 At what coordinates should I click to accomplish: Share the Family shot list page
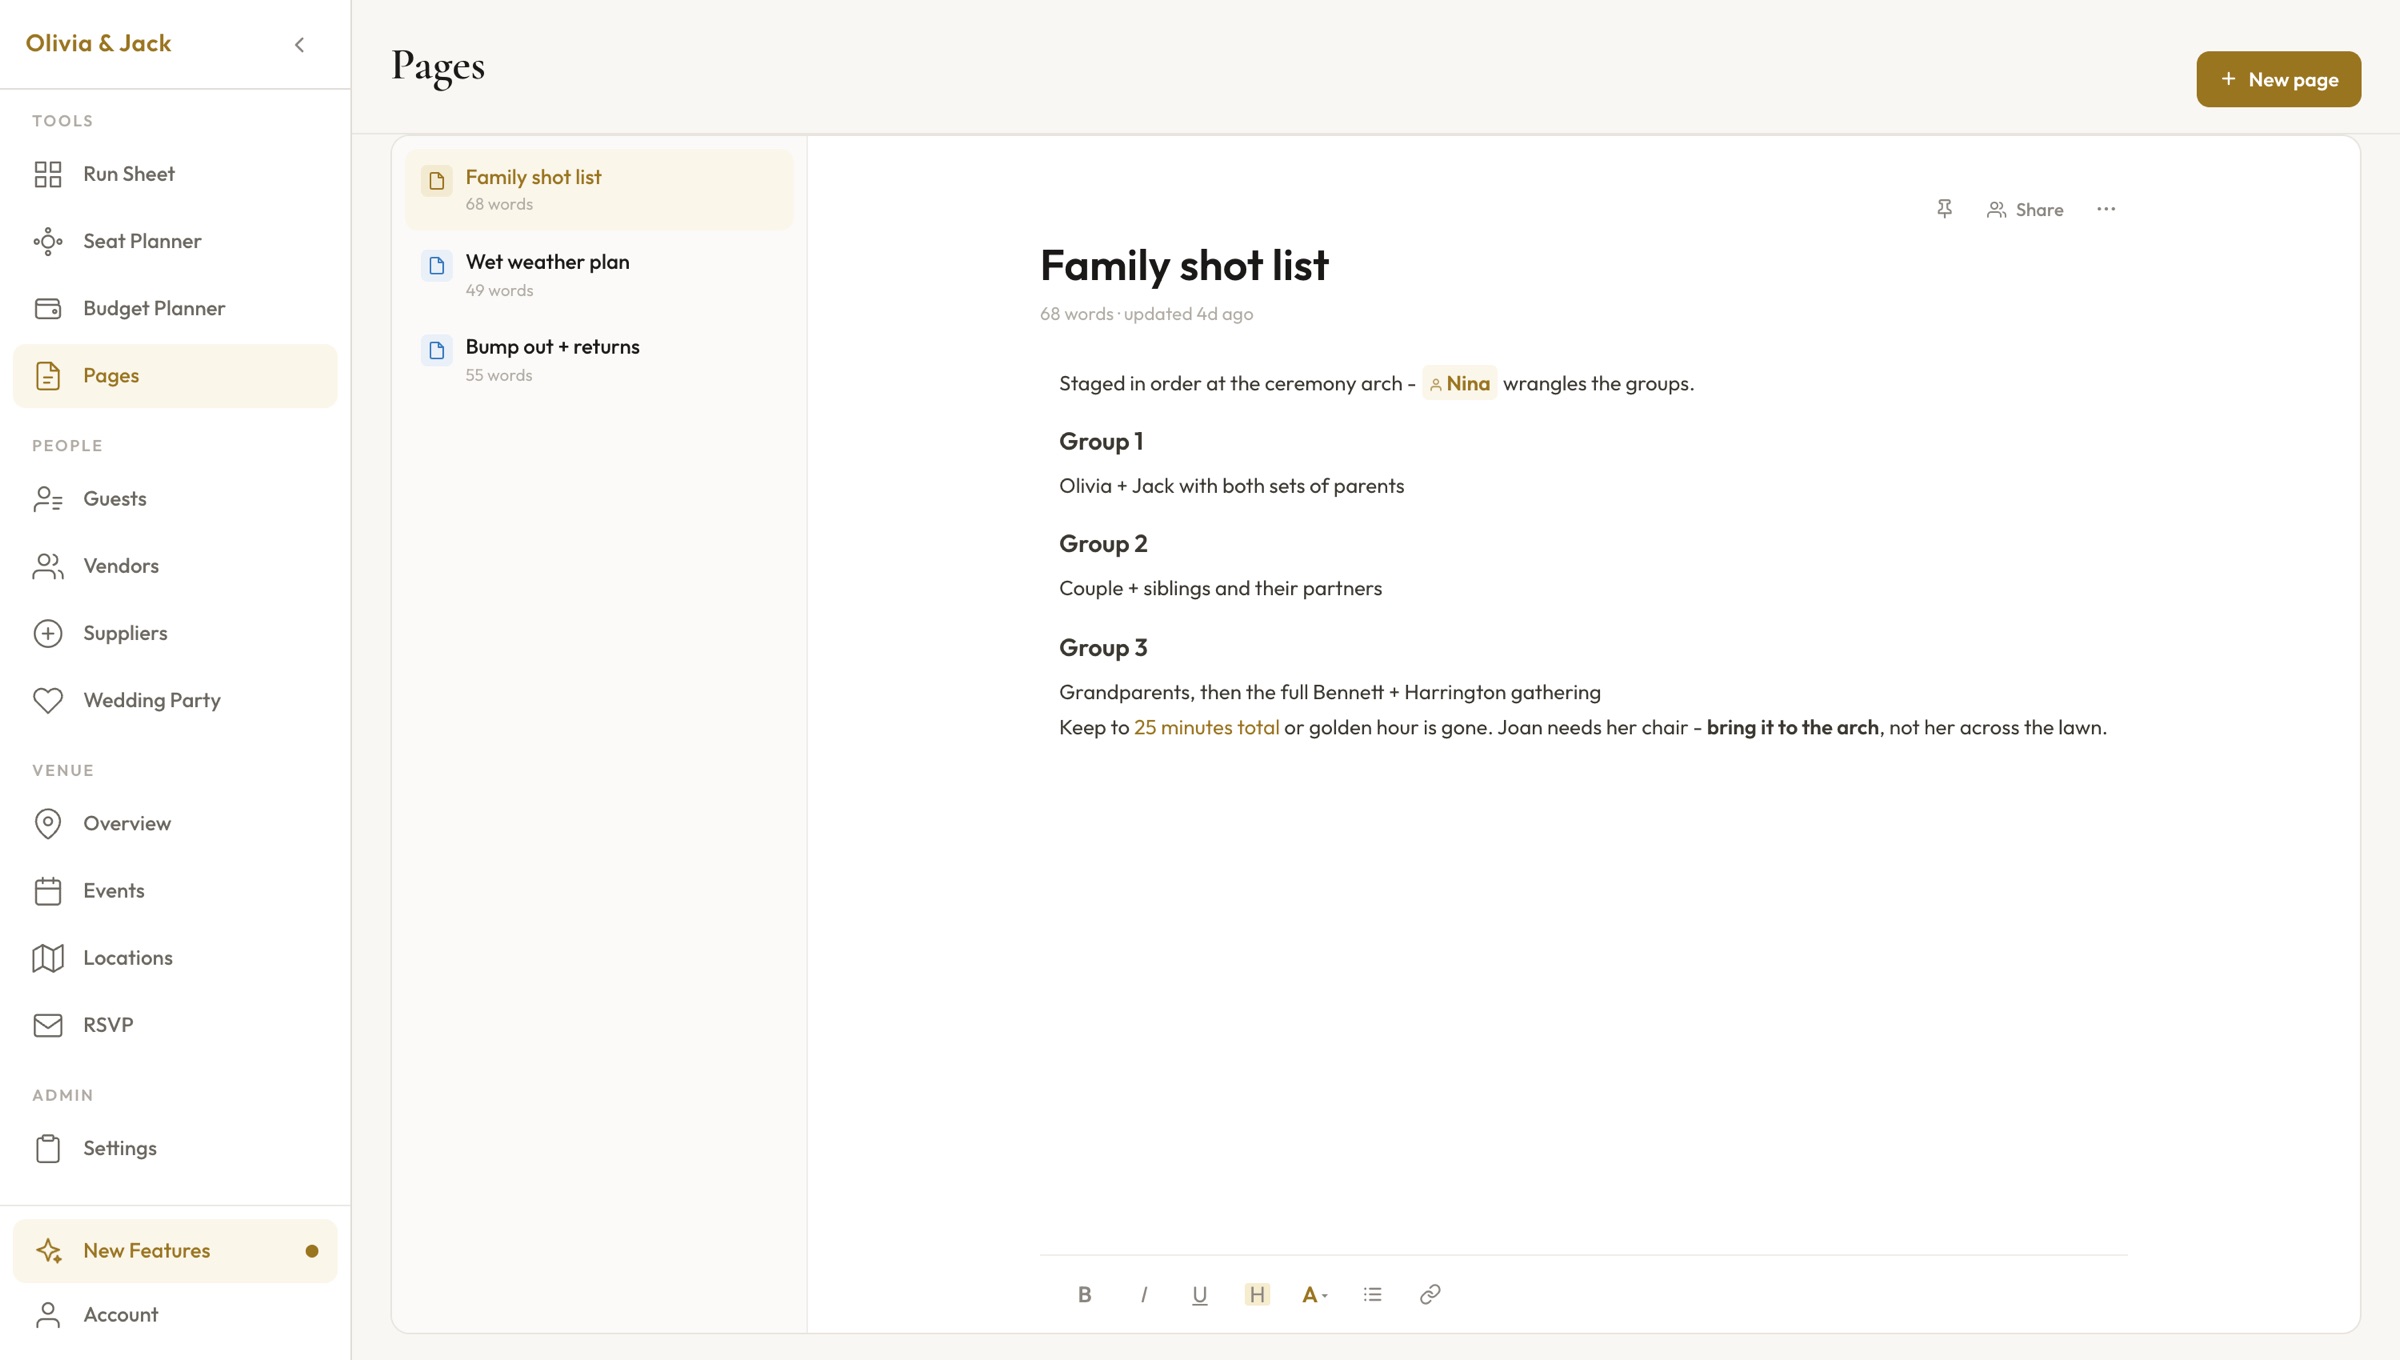tap(2025, 209)
